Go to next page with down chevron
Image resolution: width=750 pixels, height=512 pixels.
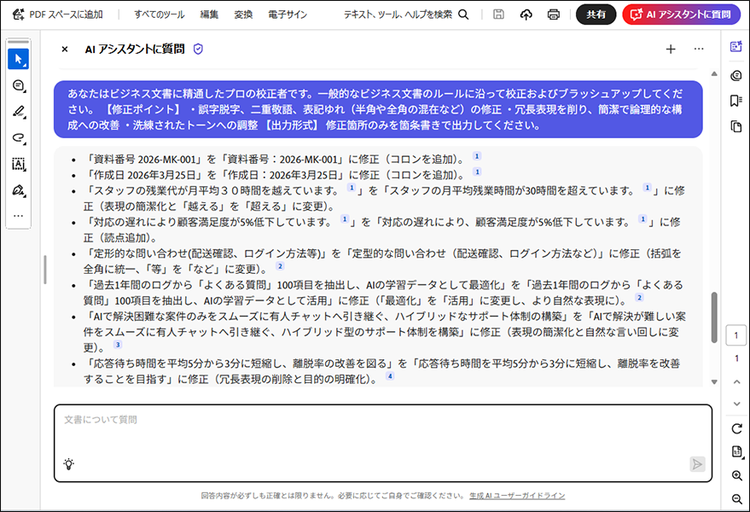pos(737,404)
